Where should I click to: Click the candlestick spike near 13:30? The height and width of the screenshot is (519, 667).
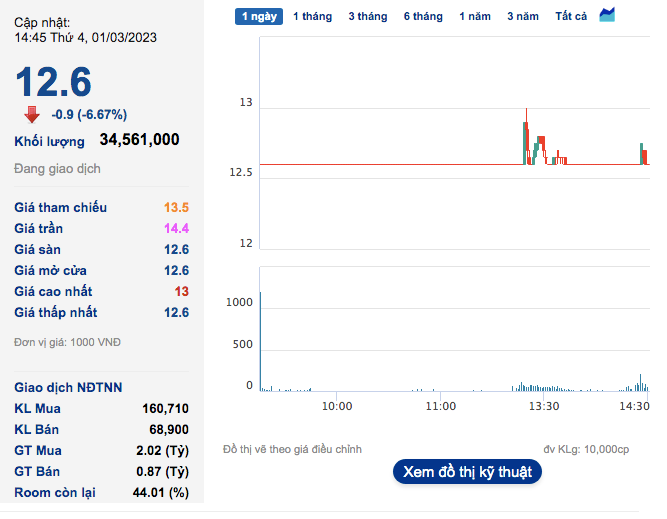[x=526, y=135]
